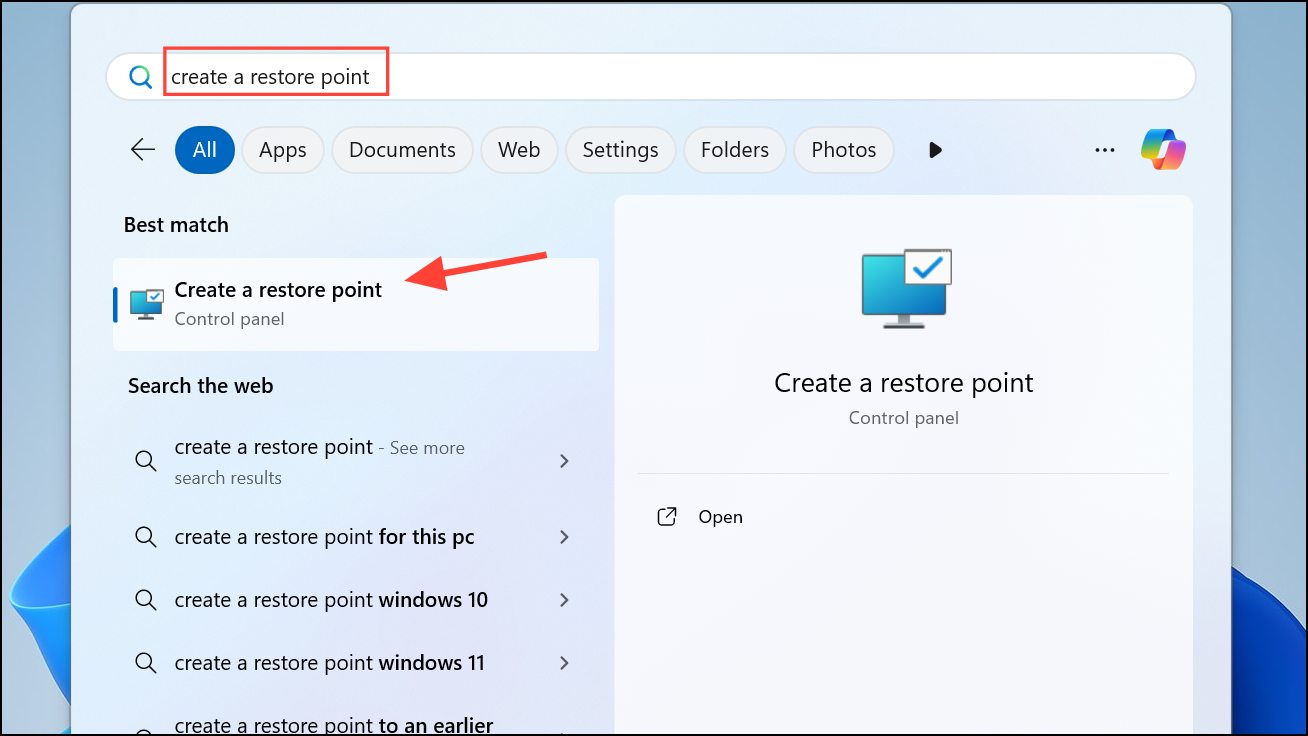Expand chevron for 'windows 10' suggestion
Viewport: 1308px width, 736px height.
coord(564,600)
